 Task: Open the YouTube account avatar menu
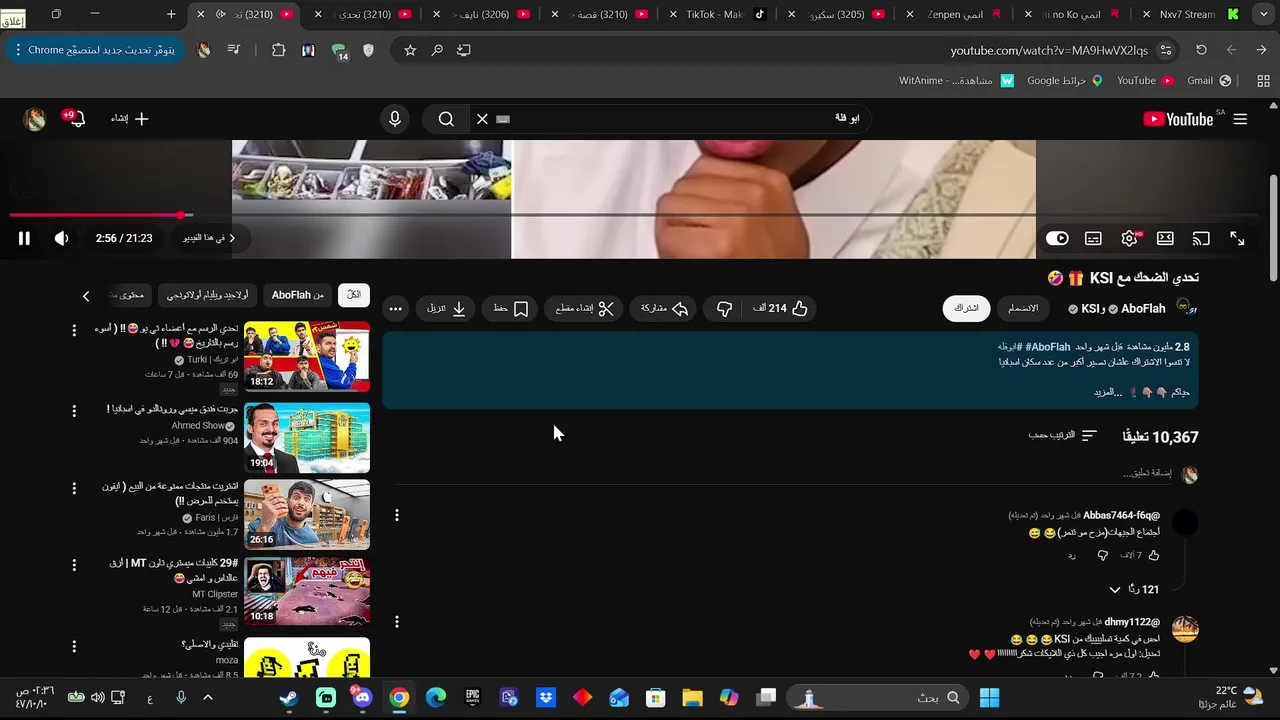pyautogui.click(x=35, y=119)
